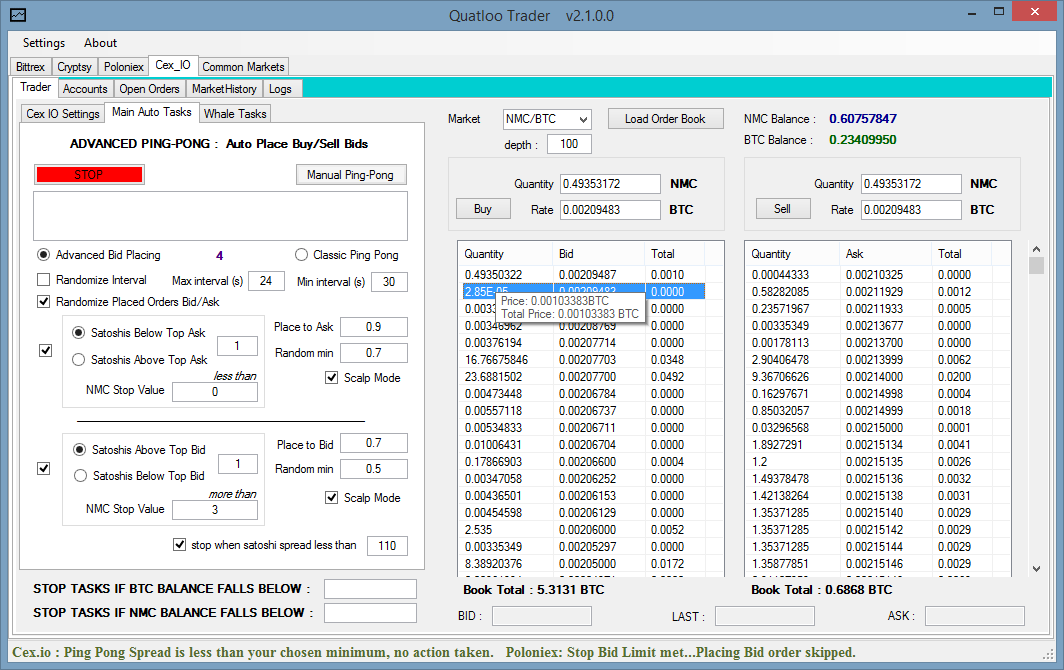This screenshot has width=1064, height=670.
Task: Click the Sell button
Action: click(x=782, y=209)
